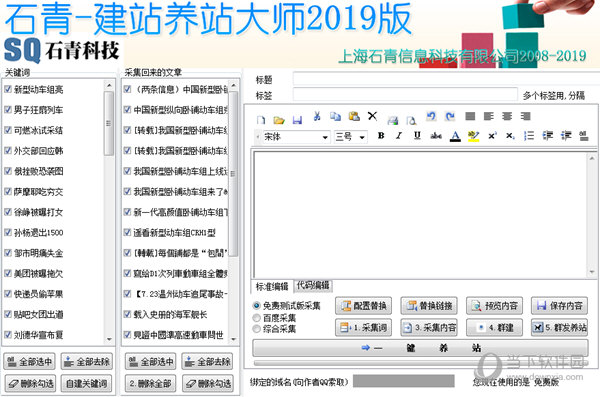
Task: Save using the floppy disk icon
Action: pyautogui.click(x=297, y=120)
